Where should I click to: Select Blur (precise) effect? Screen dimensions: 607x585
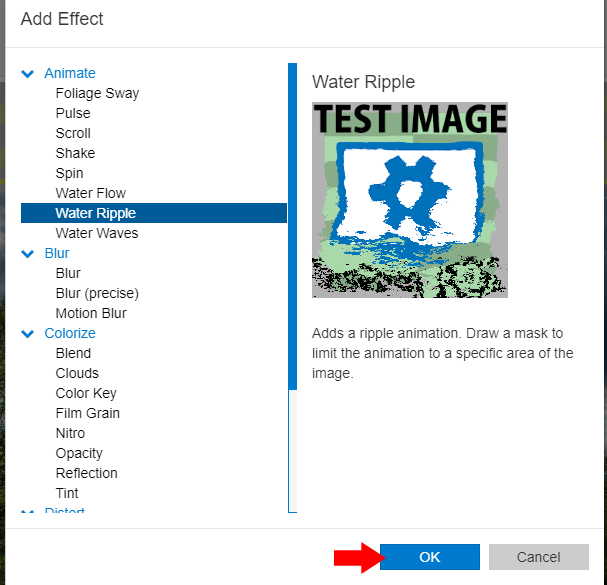click(97, 293)
